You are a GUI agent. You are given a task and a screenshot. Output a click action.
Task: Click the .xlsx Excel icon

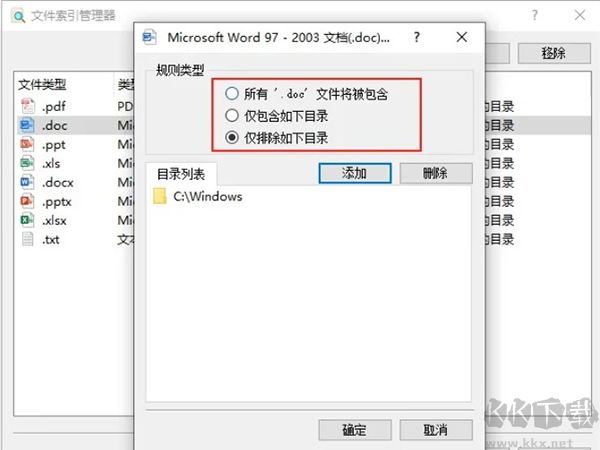(x=28, y=220)
